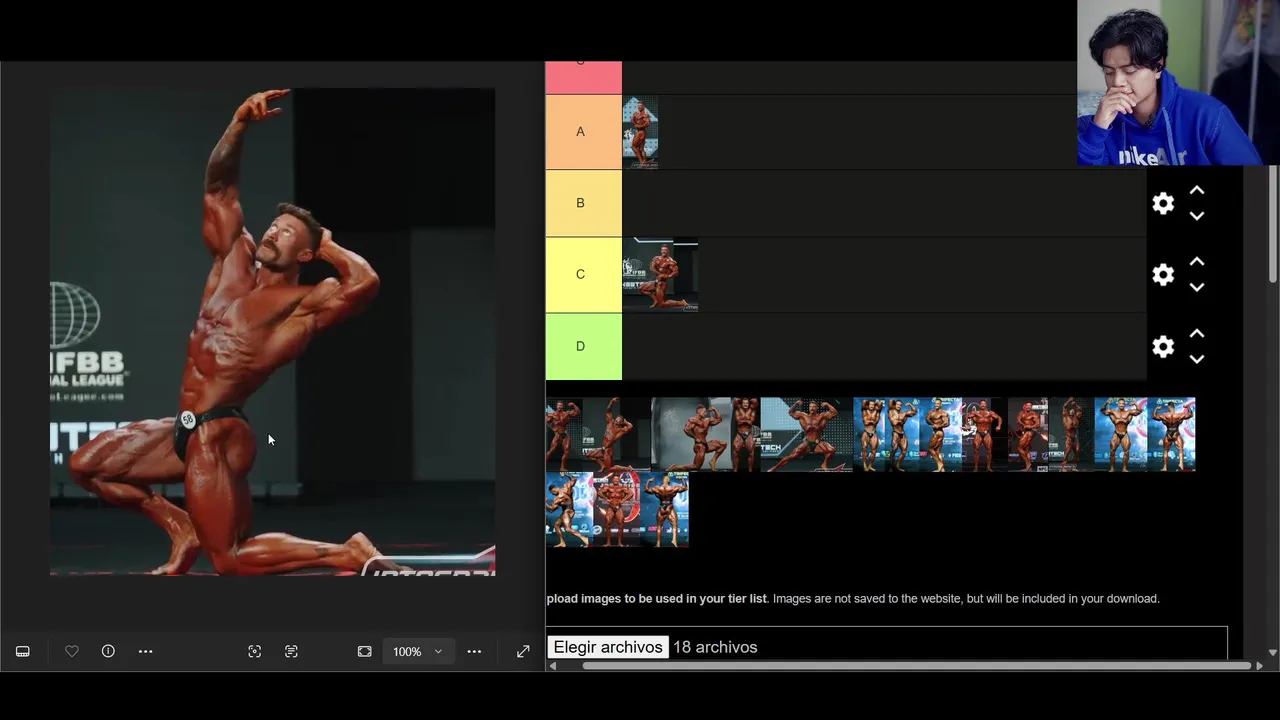Open settings gear for tier C row
Screen dimensions: 1280x720
pyautogui.click(x=1163, y=275)
